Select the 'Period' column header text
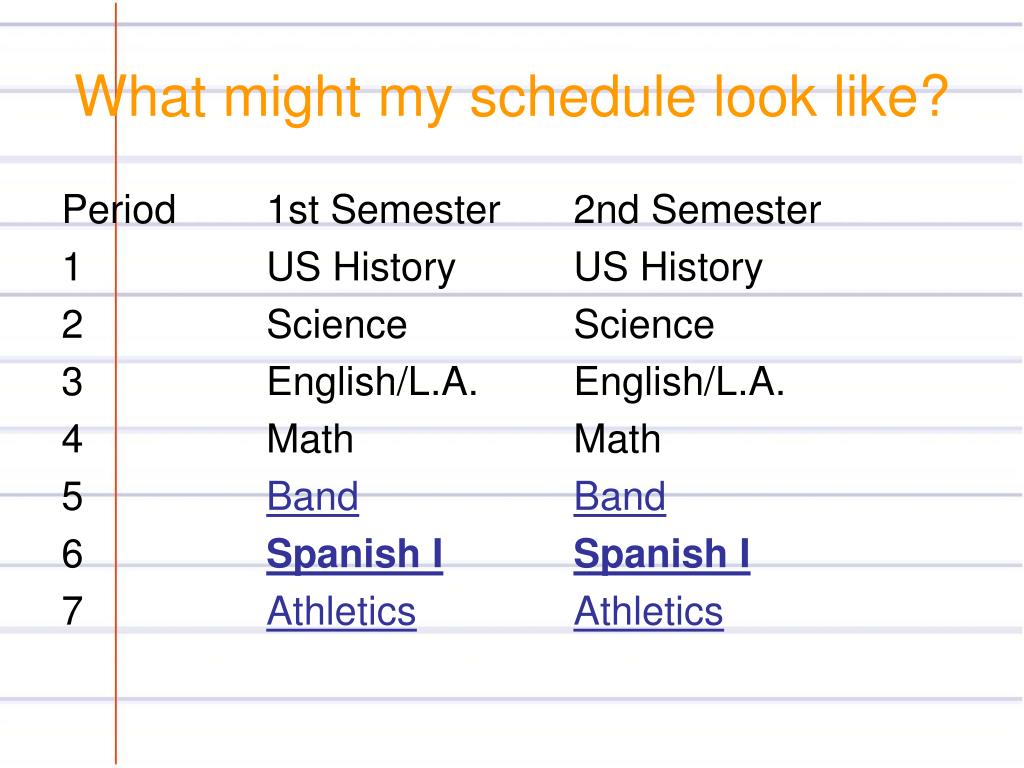1024x768 pixels. pyautogui.click(x=119, y=210)
